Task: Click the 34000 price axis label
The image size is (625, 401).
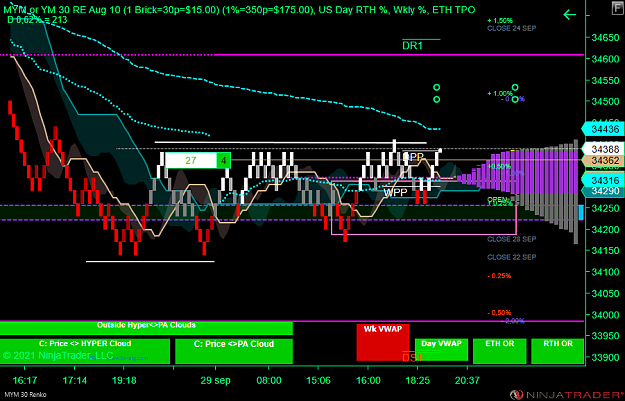Action: [x=605, y=315]
